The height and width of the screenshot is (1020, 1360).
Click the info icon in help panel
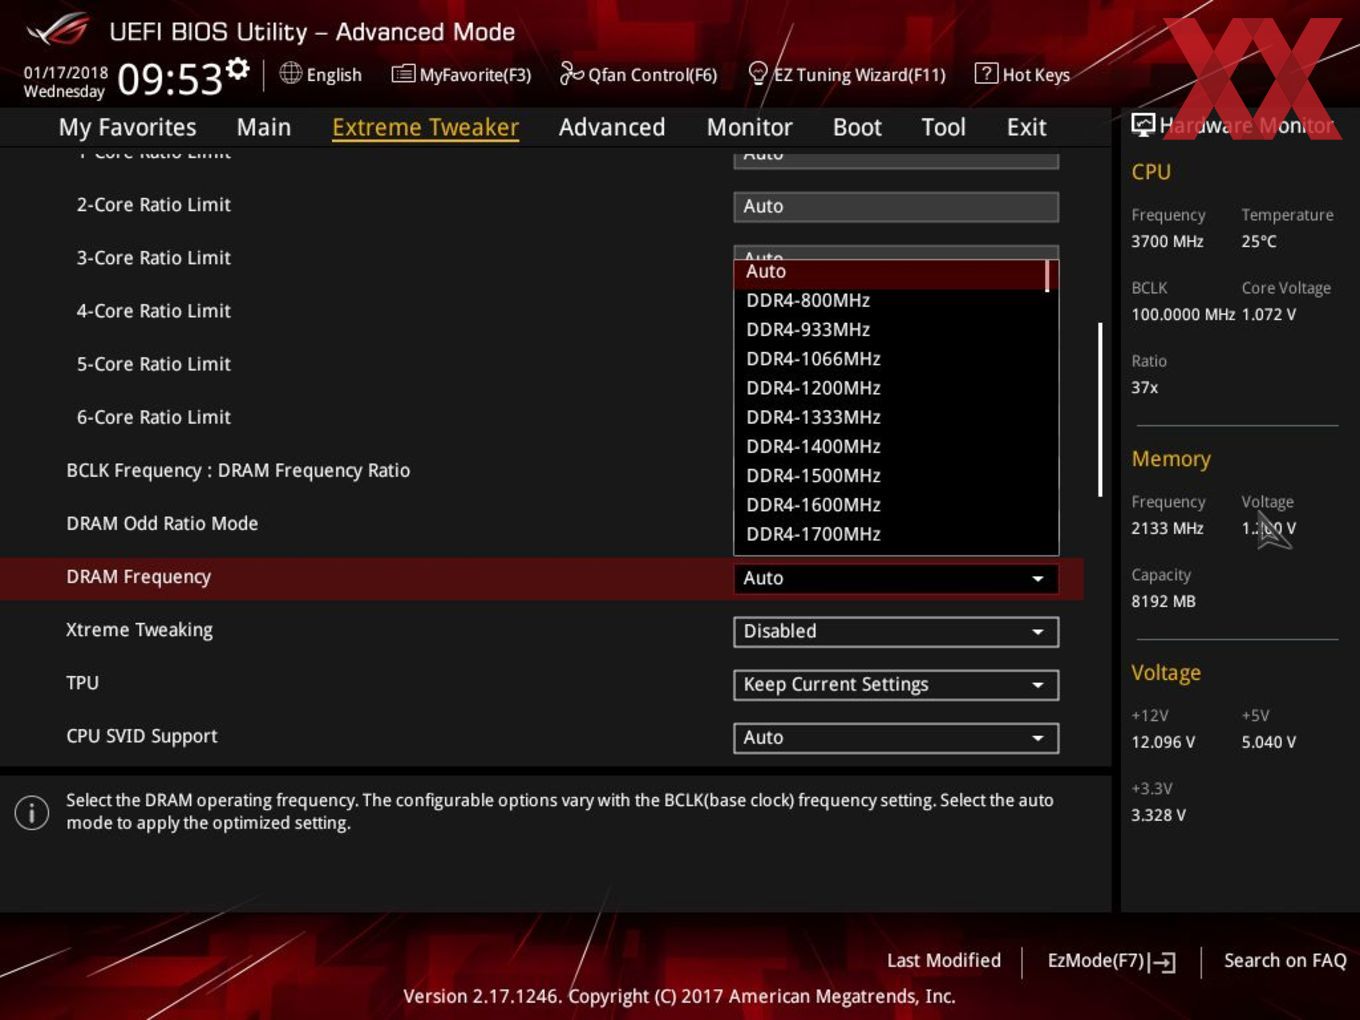[32, 812]
